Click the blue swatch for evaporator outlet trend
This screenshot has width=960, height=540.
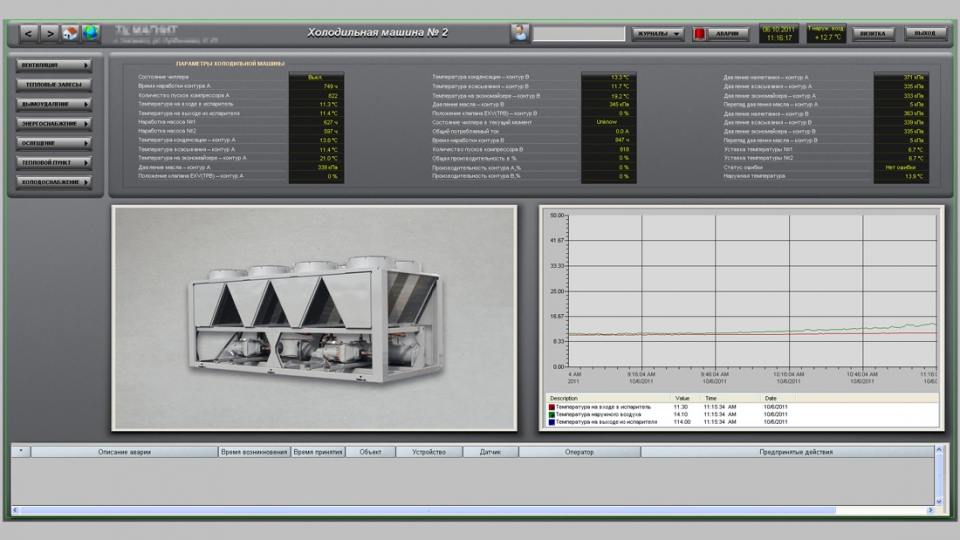(x=552, y=422)
